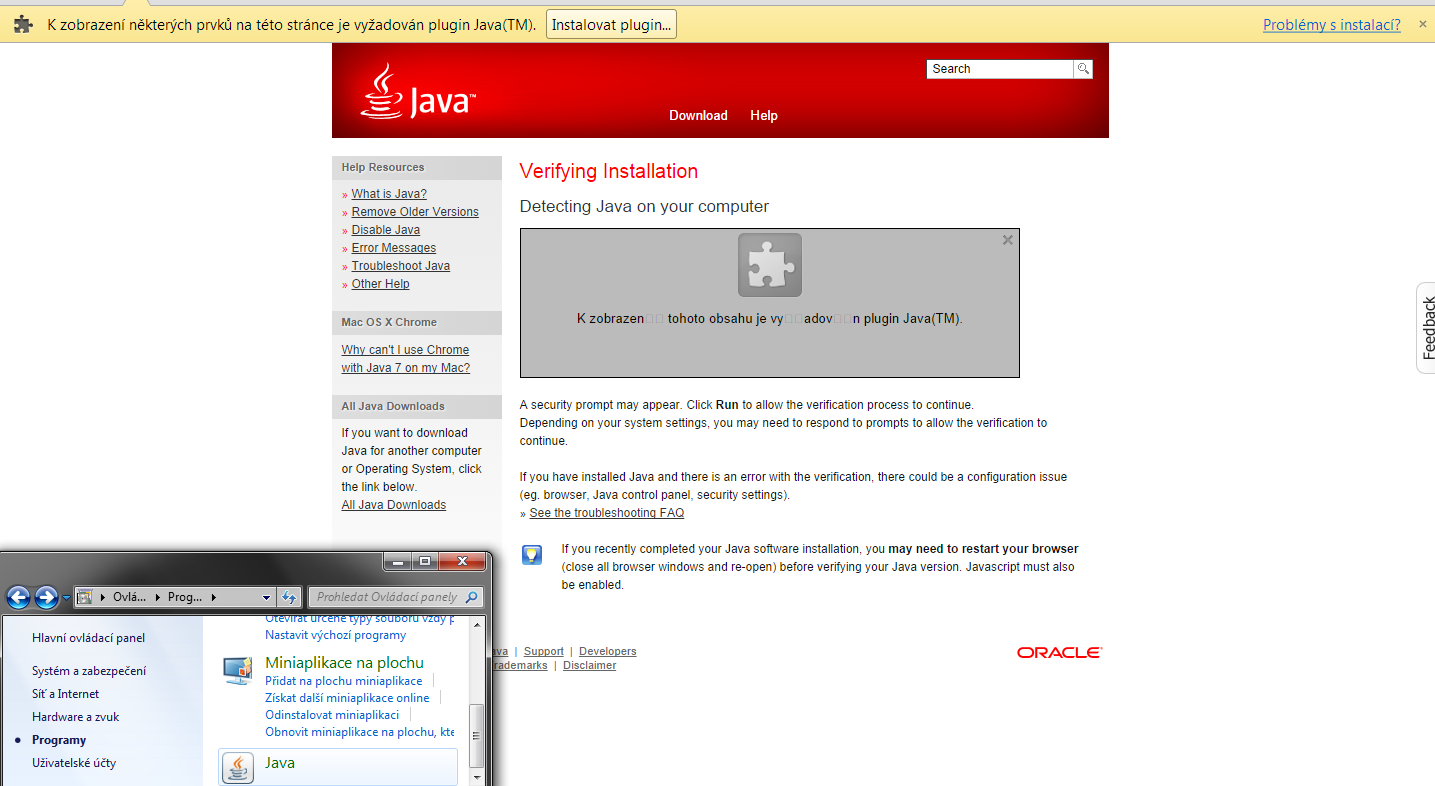Open the Problémy s instalací link
1435x786 pixels.
point(1331,25)
